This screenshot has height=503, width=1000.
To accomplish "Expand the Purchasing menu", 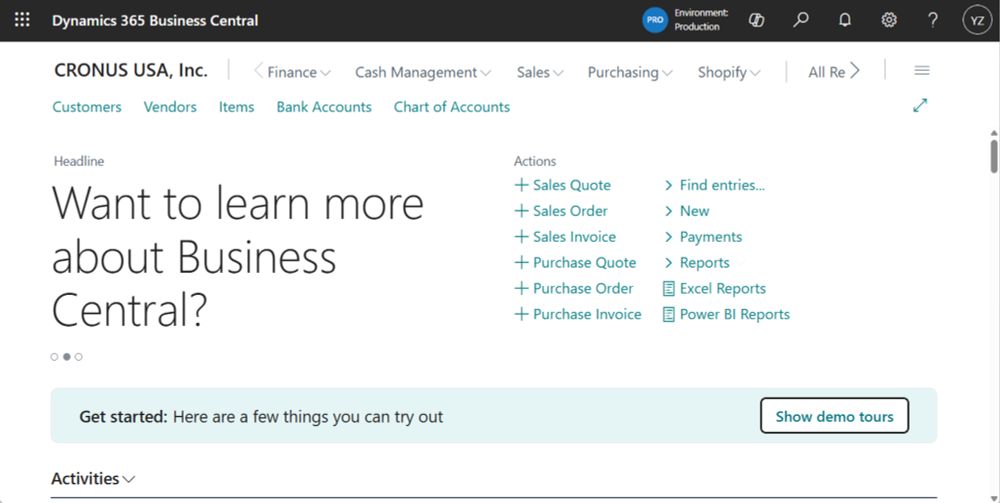I will click(629, 72).
